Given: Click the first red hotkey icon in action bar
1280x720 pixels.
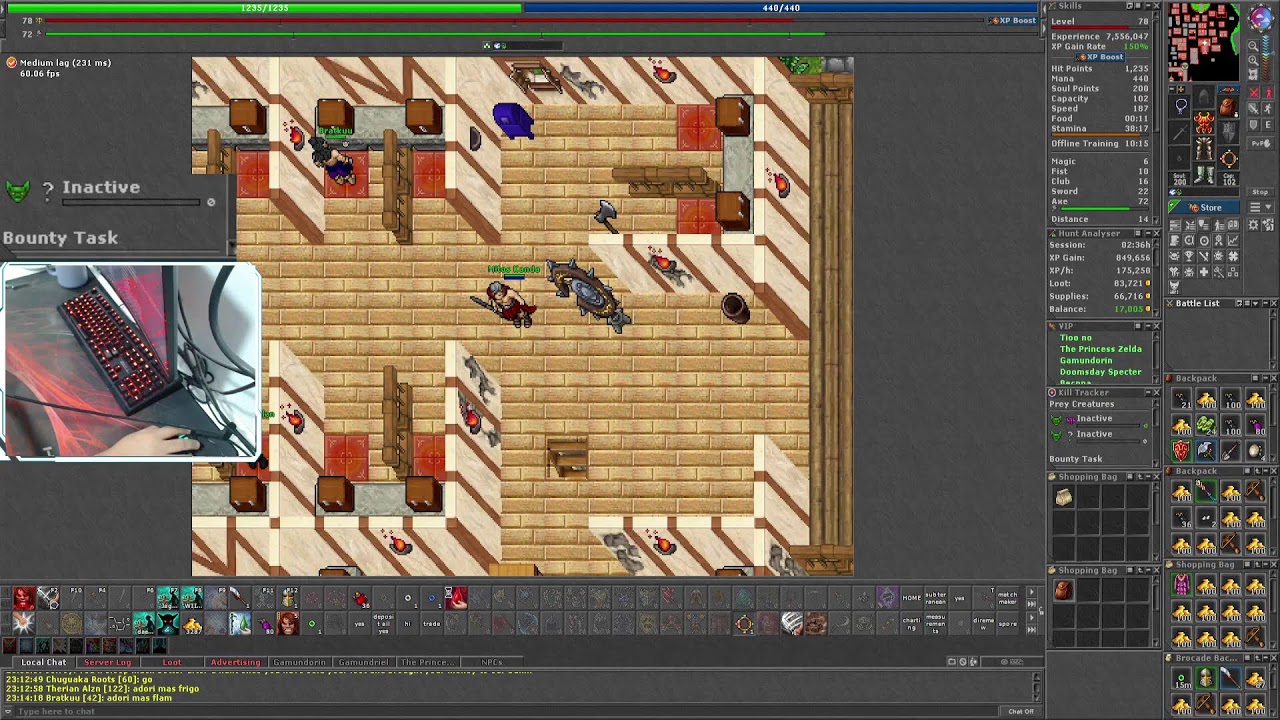Looking at the screenshot, I should pos(23,599).
